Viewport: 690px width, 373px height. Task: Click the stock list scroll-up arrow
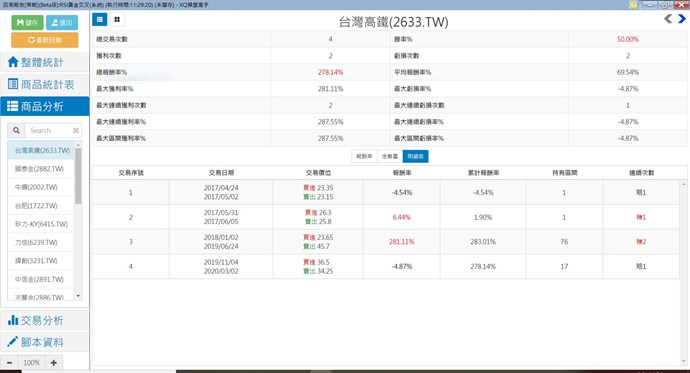[78, 145]
